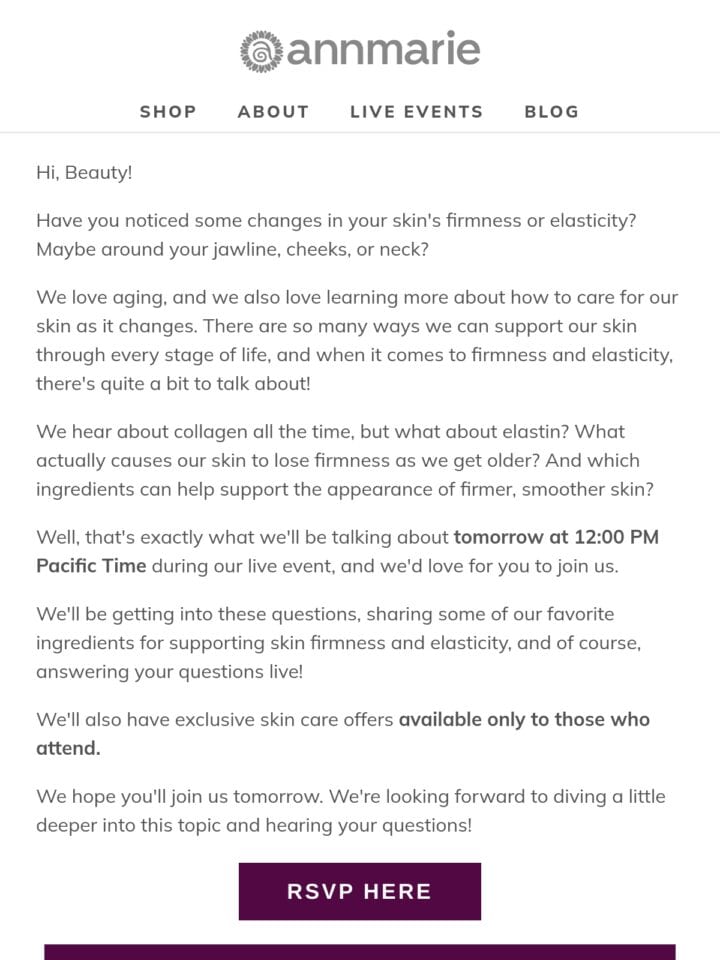This screenshot has width=720, height=960.
Task: Click the line starting "We love aging"
Action: [x=357, y=298]
